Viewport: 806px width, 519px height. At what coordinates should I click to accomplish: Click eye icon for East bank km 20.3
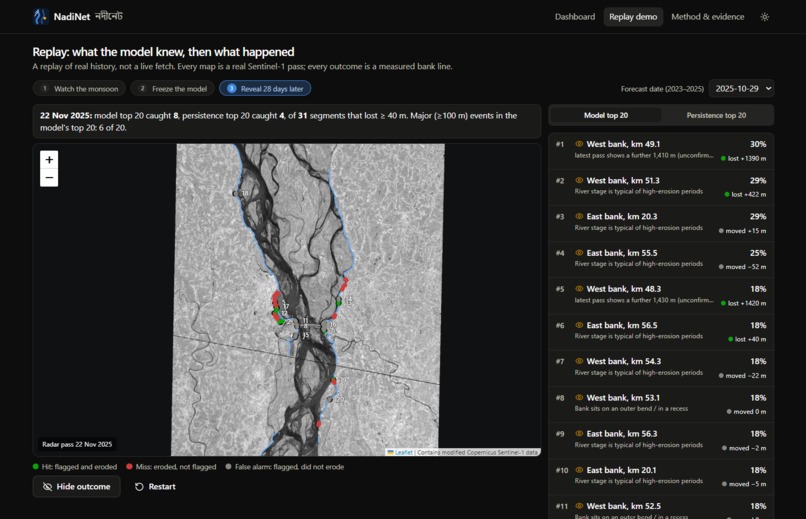(579, 216)
